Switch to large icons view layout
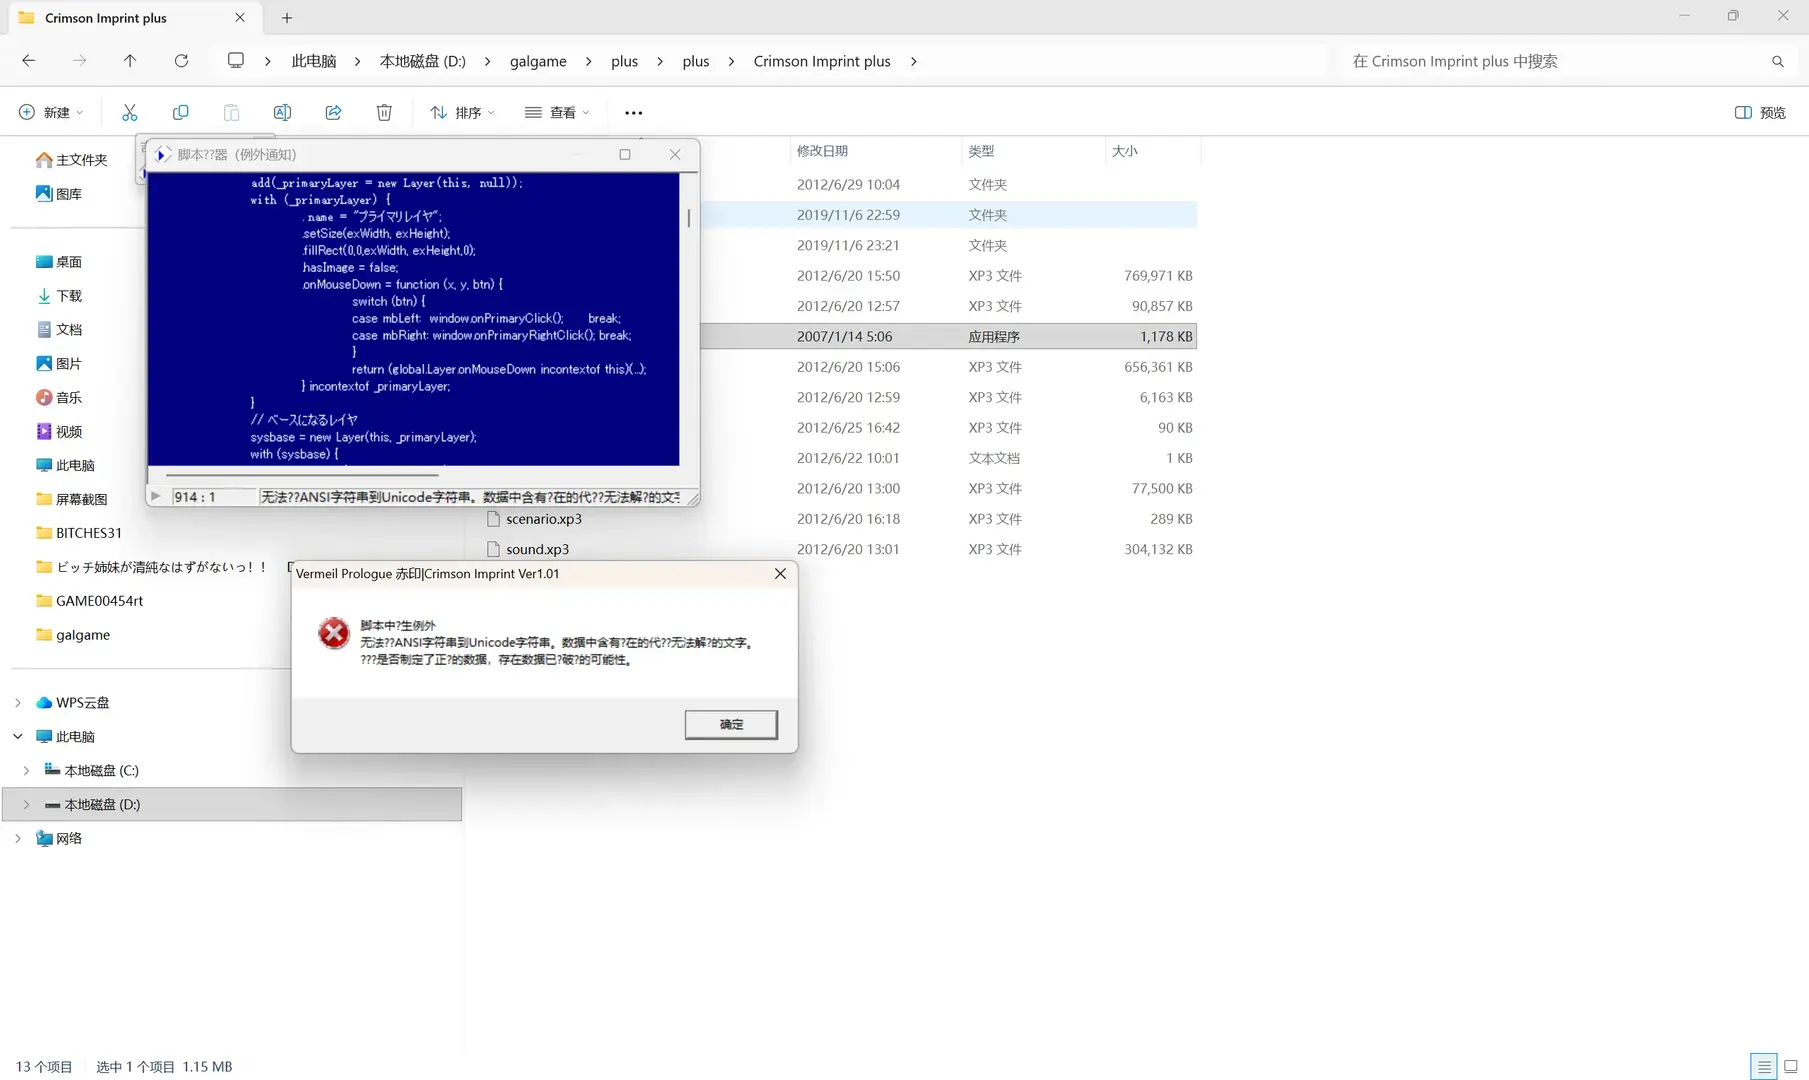The image size is (1809, 1080). tap(1791, 1066)
